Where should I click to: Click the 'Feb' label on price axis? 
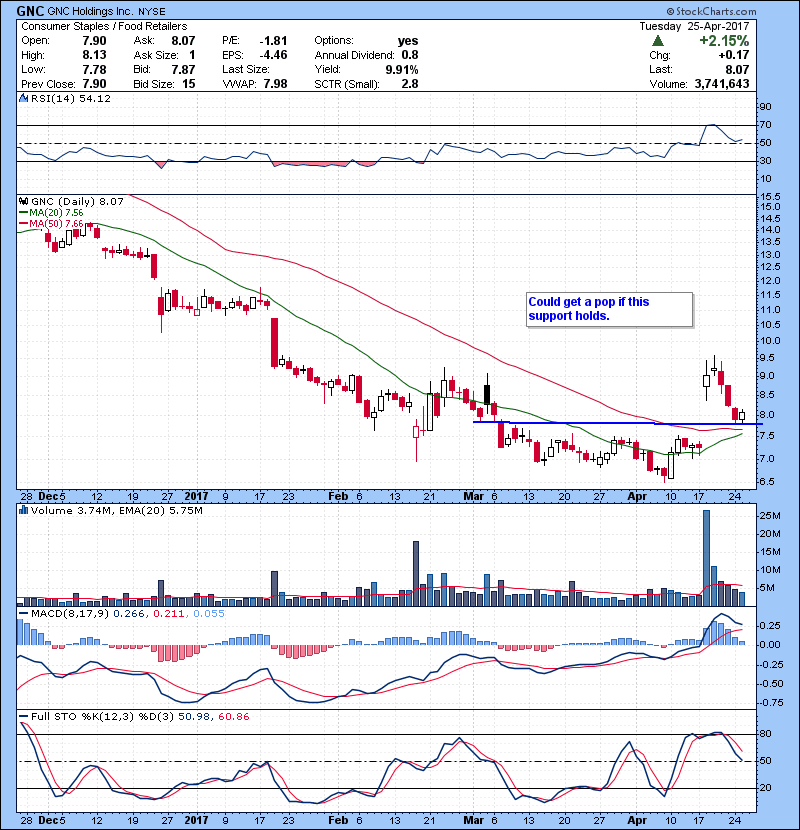338,497
